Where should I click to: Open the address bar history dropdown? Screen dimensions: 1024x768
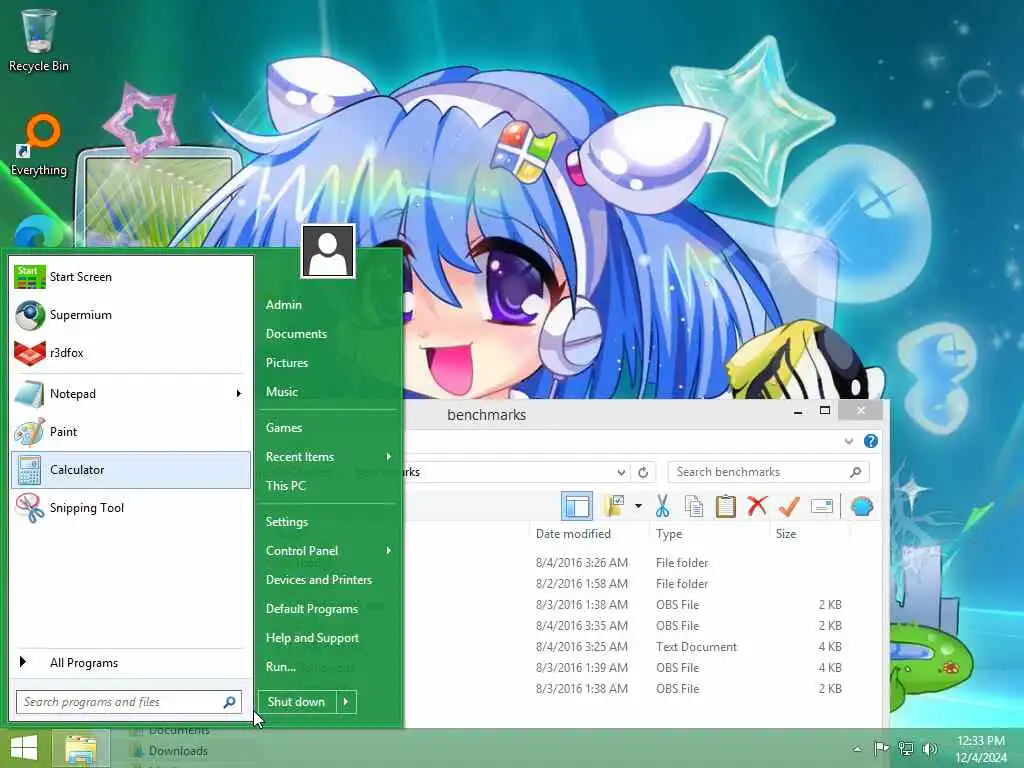point(621,472)
